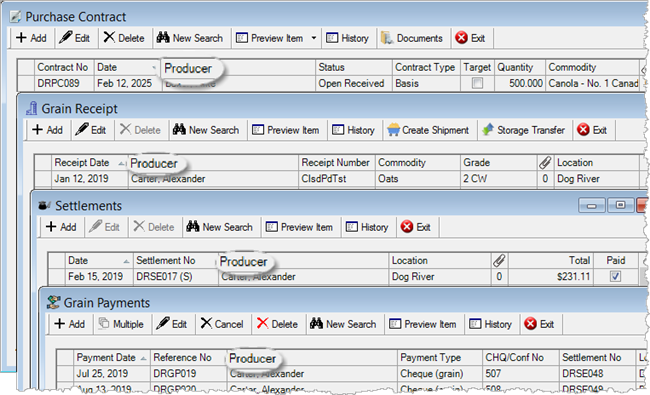
Task: Click Cancel in Grain Payments toolbar
Action: point(222,324)
